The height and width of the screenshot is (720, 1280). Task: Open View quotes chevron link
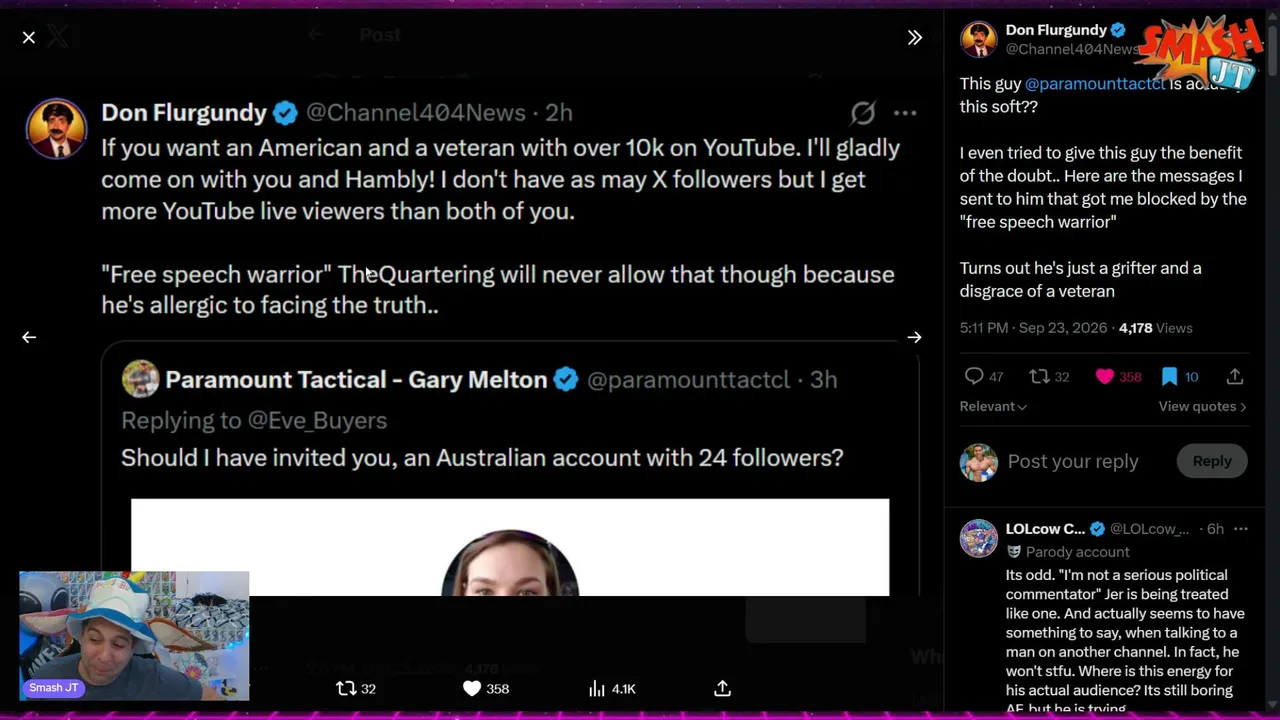(1202, 406)
